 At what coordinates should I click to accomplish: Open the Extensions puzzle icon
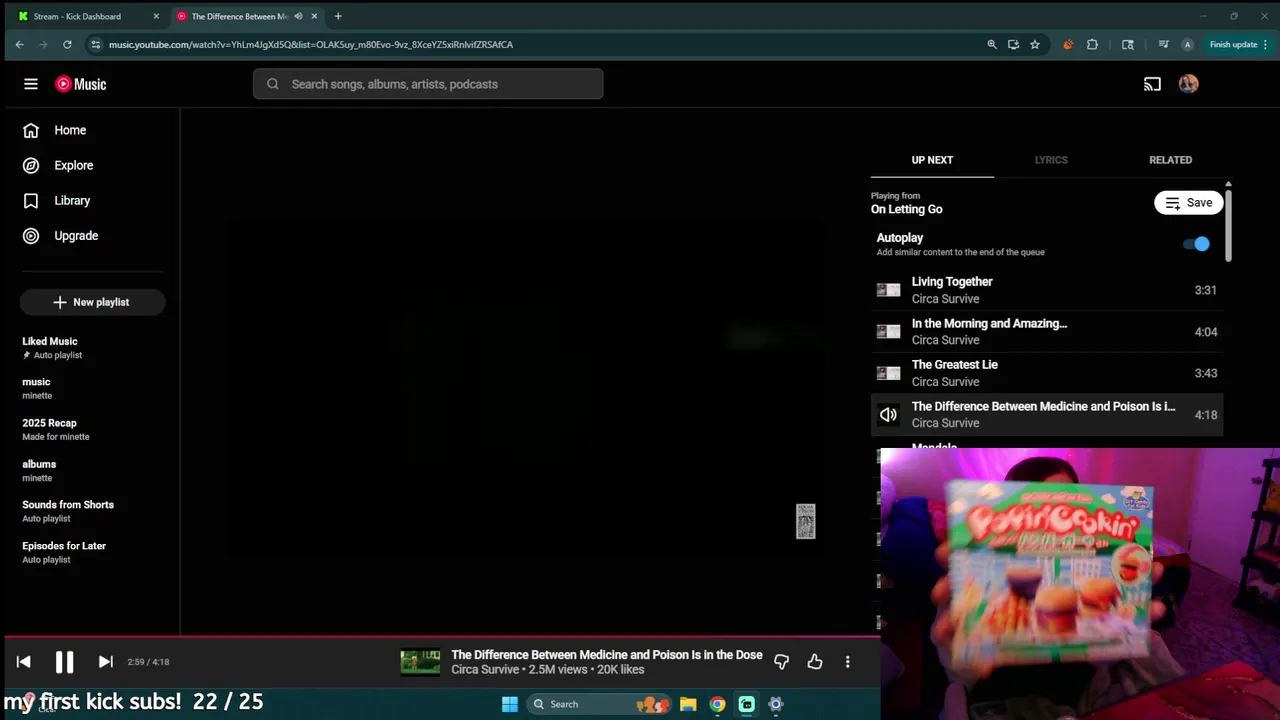tap(1092, 44)
